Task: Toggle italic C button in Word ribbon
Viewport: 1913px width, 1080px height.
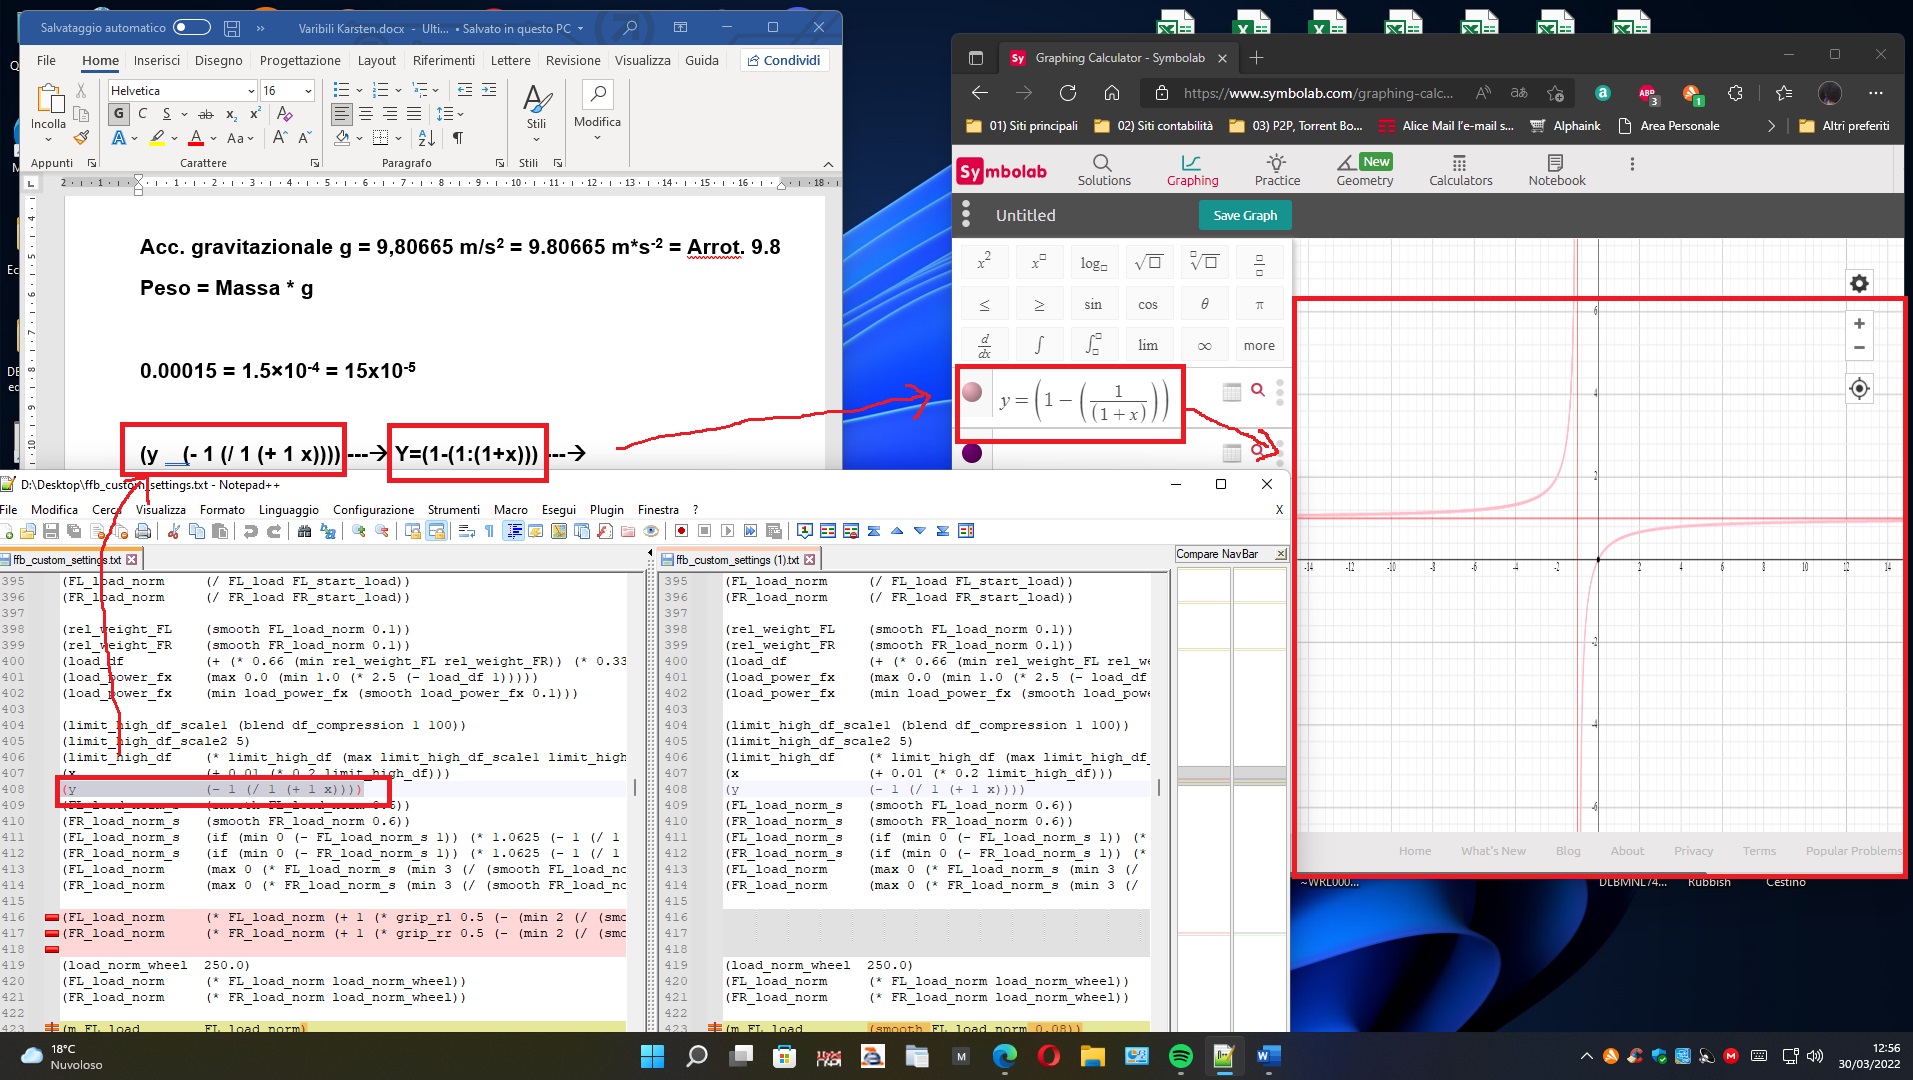Action: click(x=142, y=114)
